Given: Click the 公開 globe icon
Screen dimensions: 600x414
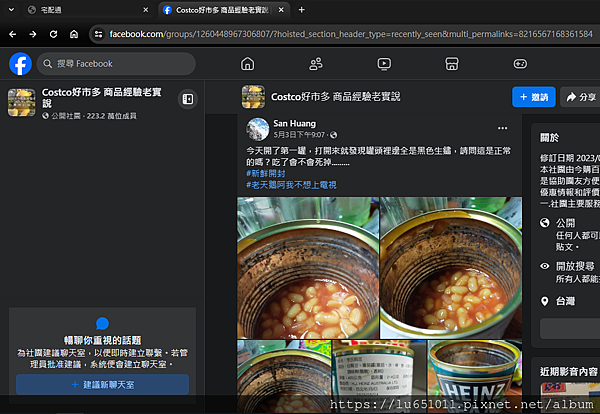Looking at the screenshot, I should (545, 223).
